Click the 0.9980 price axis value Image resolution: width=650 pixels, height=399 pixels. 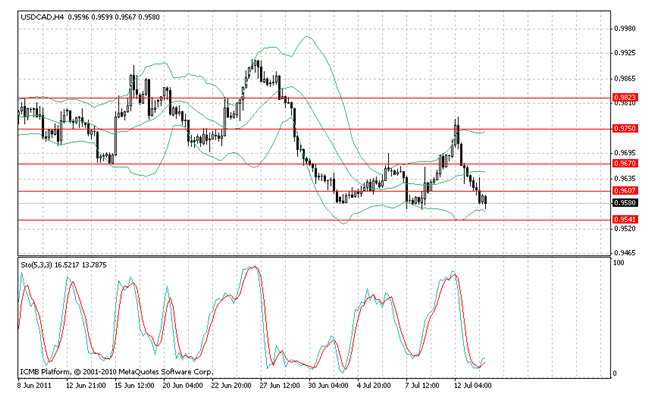click(x=625, y=29)
